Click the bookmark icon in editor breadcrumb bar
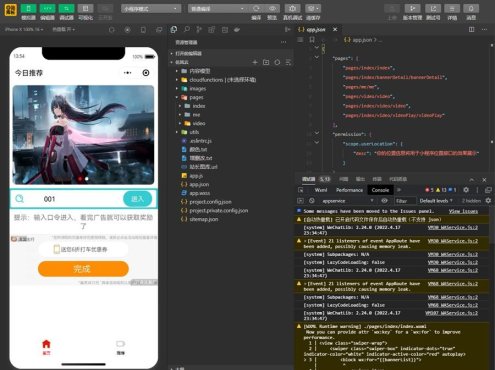 coord(312,40)
